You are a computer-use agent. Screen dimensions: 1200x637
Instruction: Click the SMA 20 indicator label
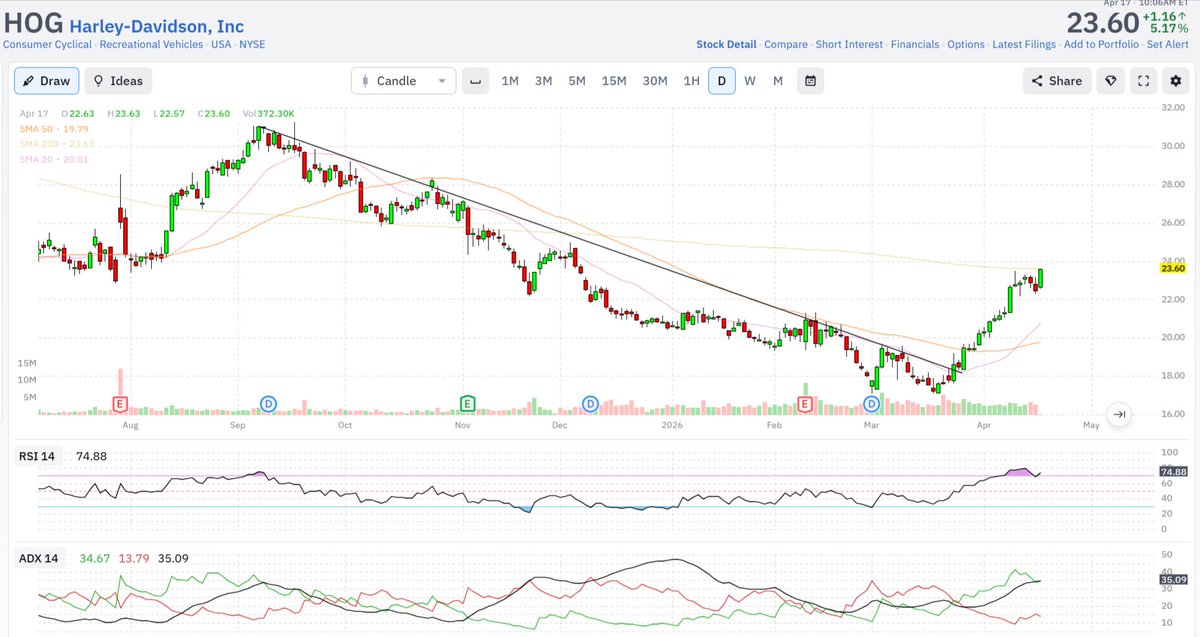pos(54,159)
